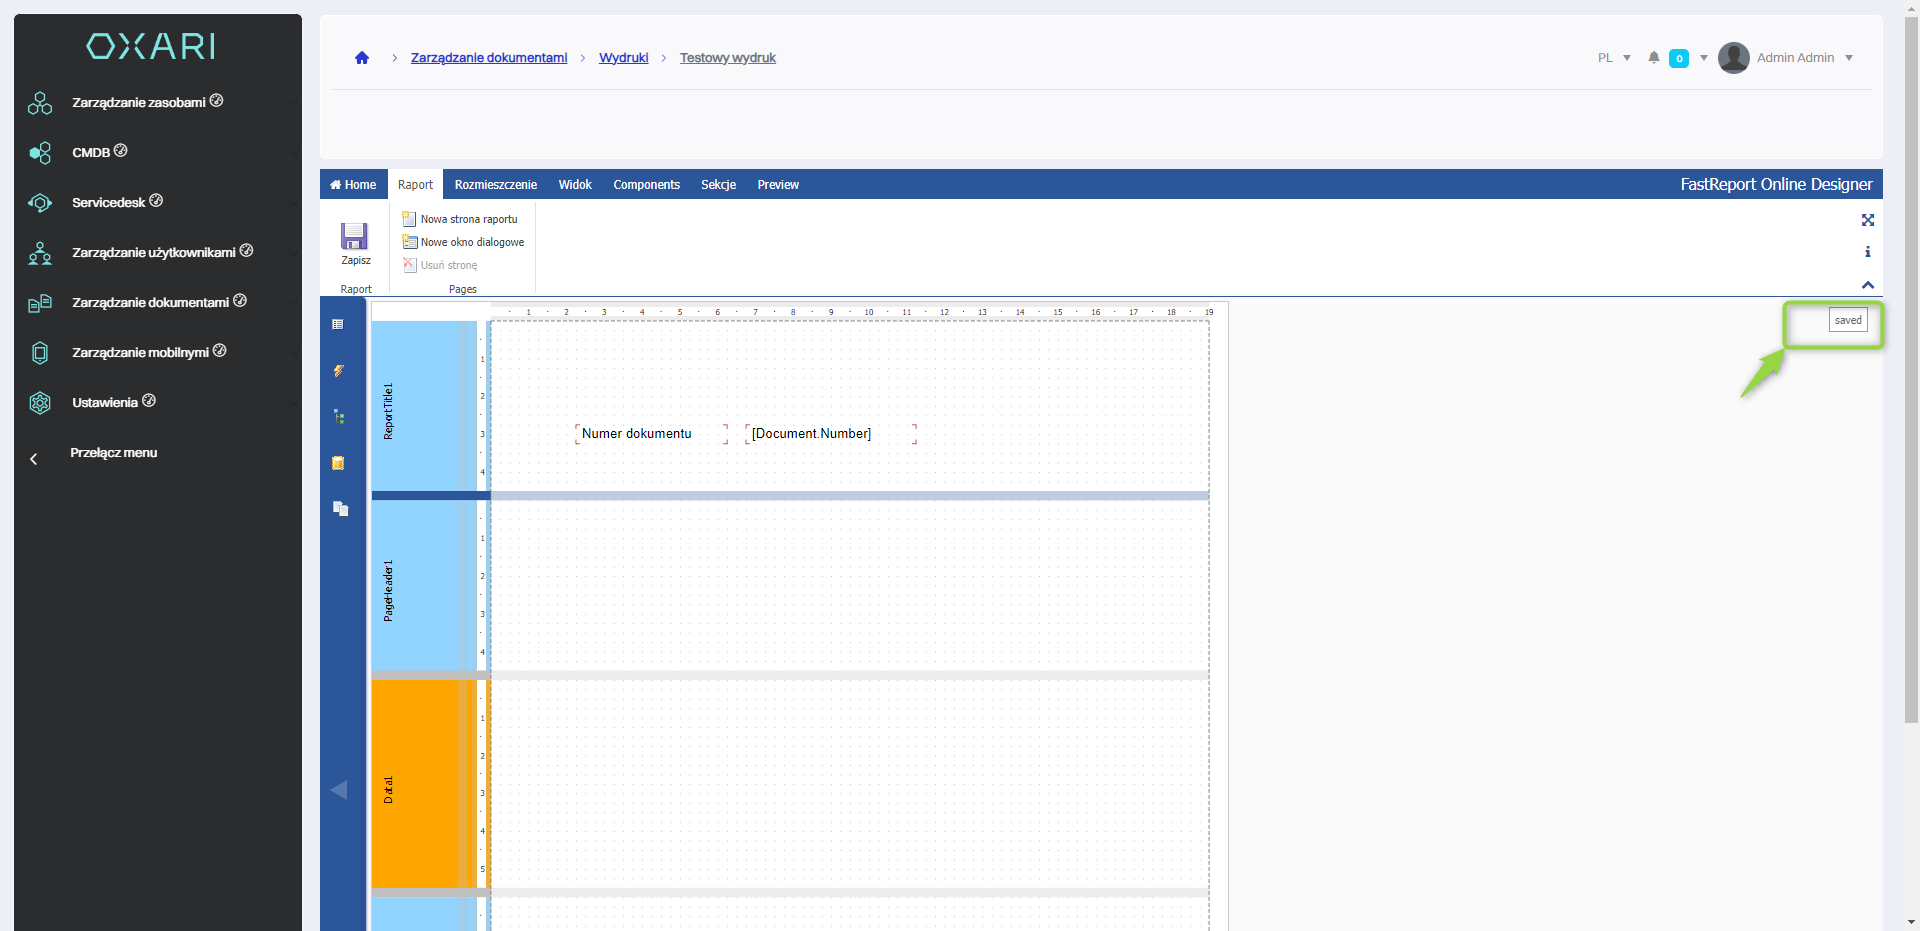
Task: Click the Przełącz menu toggle
Action: (x=113, y=453)
